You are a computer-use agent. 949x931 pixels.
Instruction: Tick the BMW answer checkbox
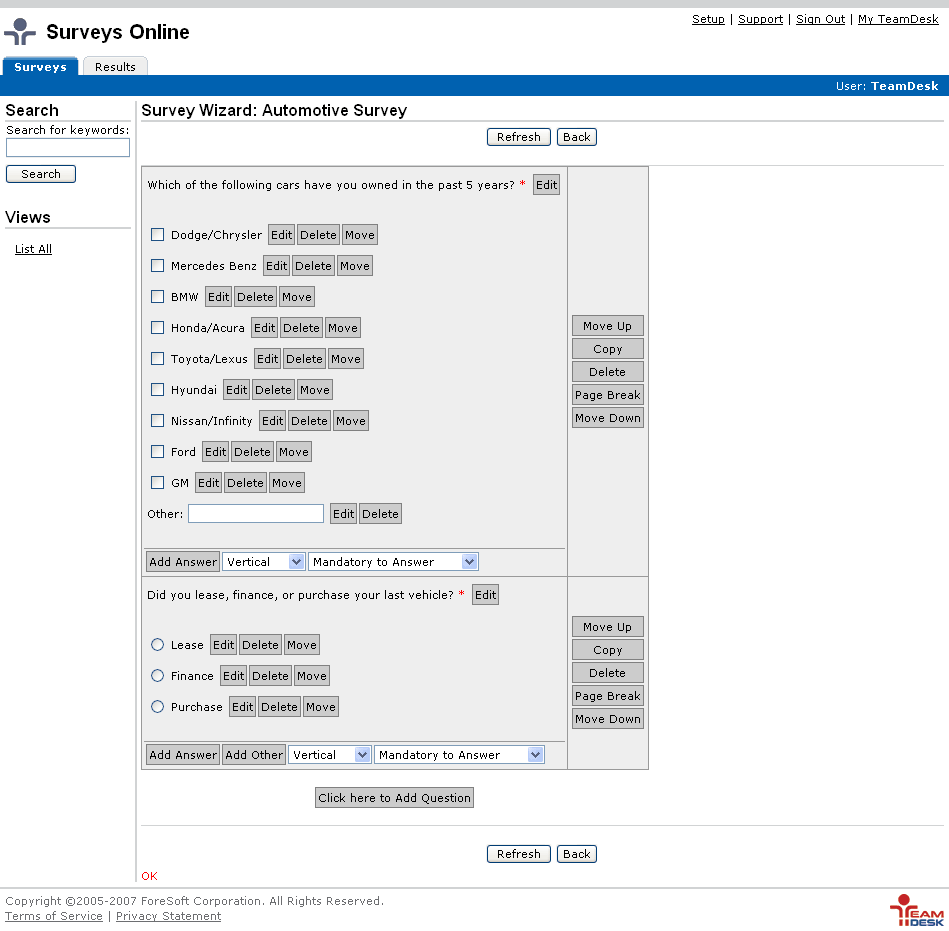click(x=157, y=297)
